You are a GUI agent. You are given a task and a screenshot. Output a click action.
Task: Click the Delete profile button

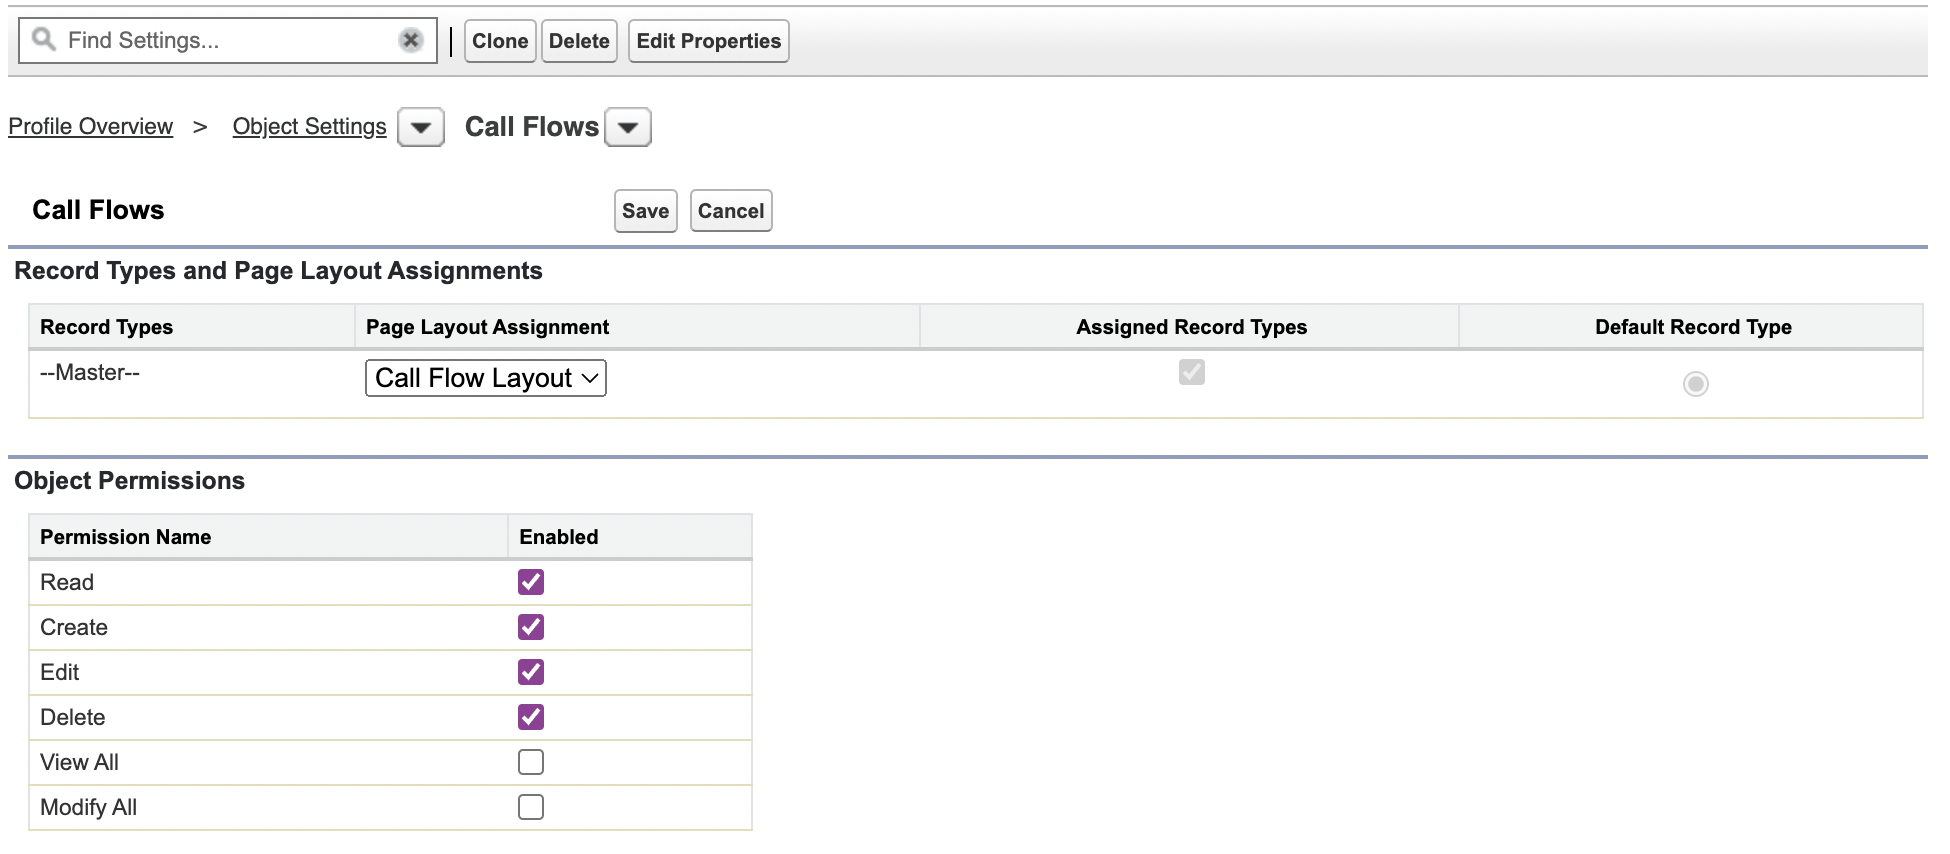(579, 41)
